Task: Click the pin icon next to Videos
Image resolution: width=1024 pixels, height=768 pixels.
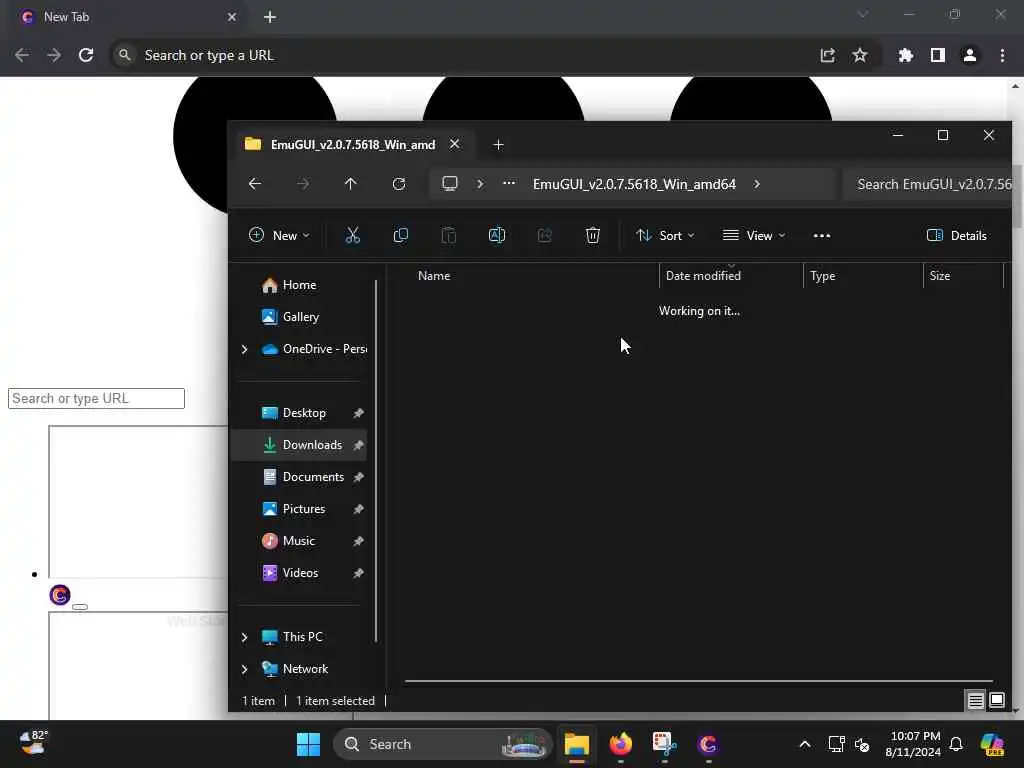Action: point(359,573)
